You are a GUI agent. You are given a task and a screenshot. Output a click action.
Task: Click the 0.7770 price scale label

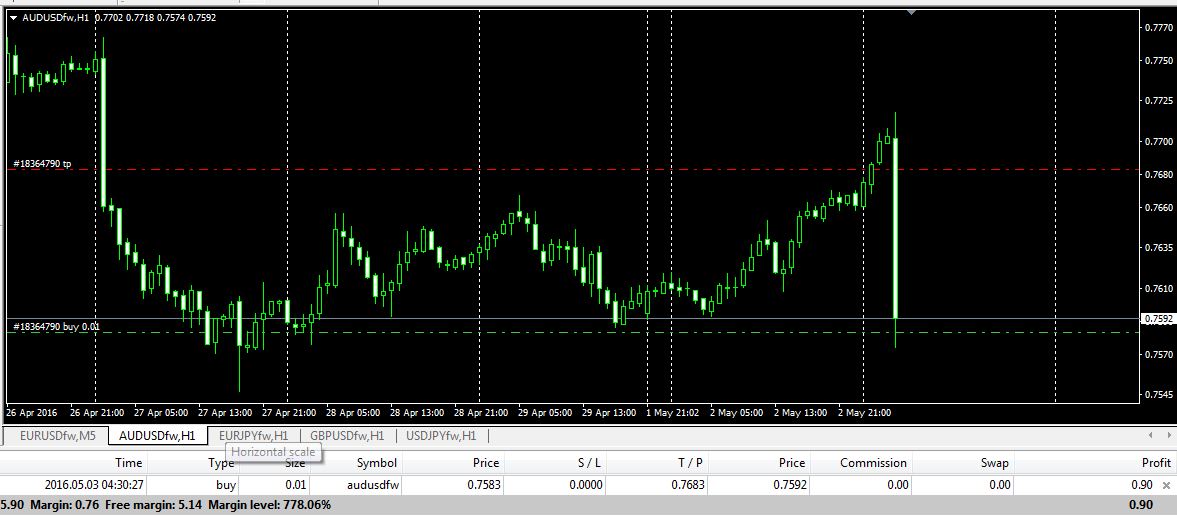(x=1159, y=28)
